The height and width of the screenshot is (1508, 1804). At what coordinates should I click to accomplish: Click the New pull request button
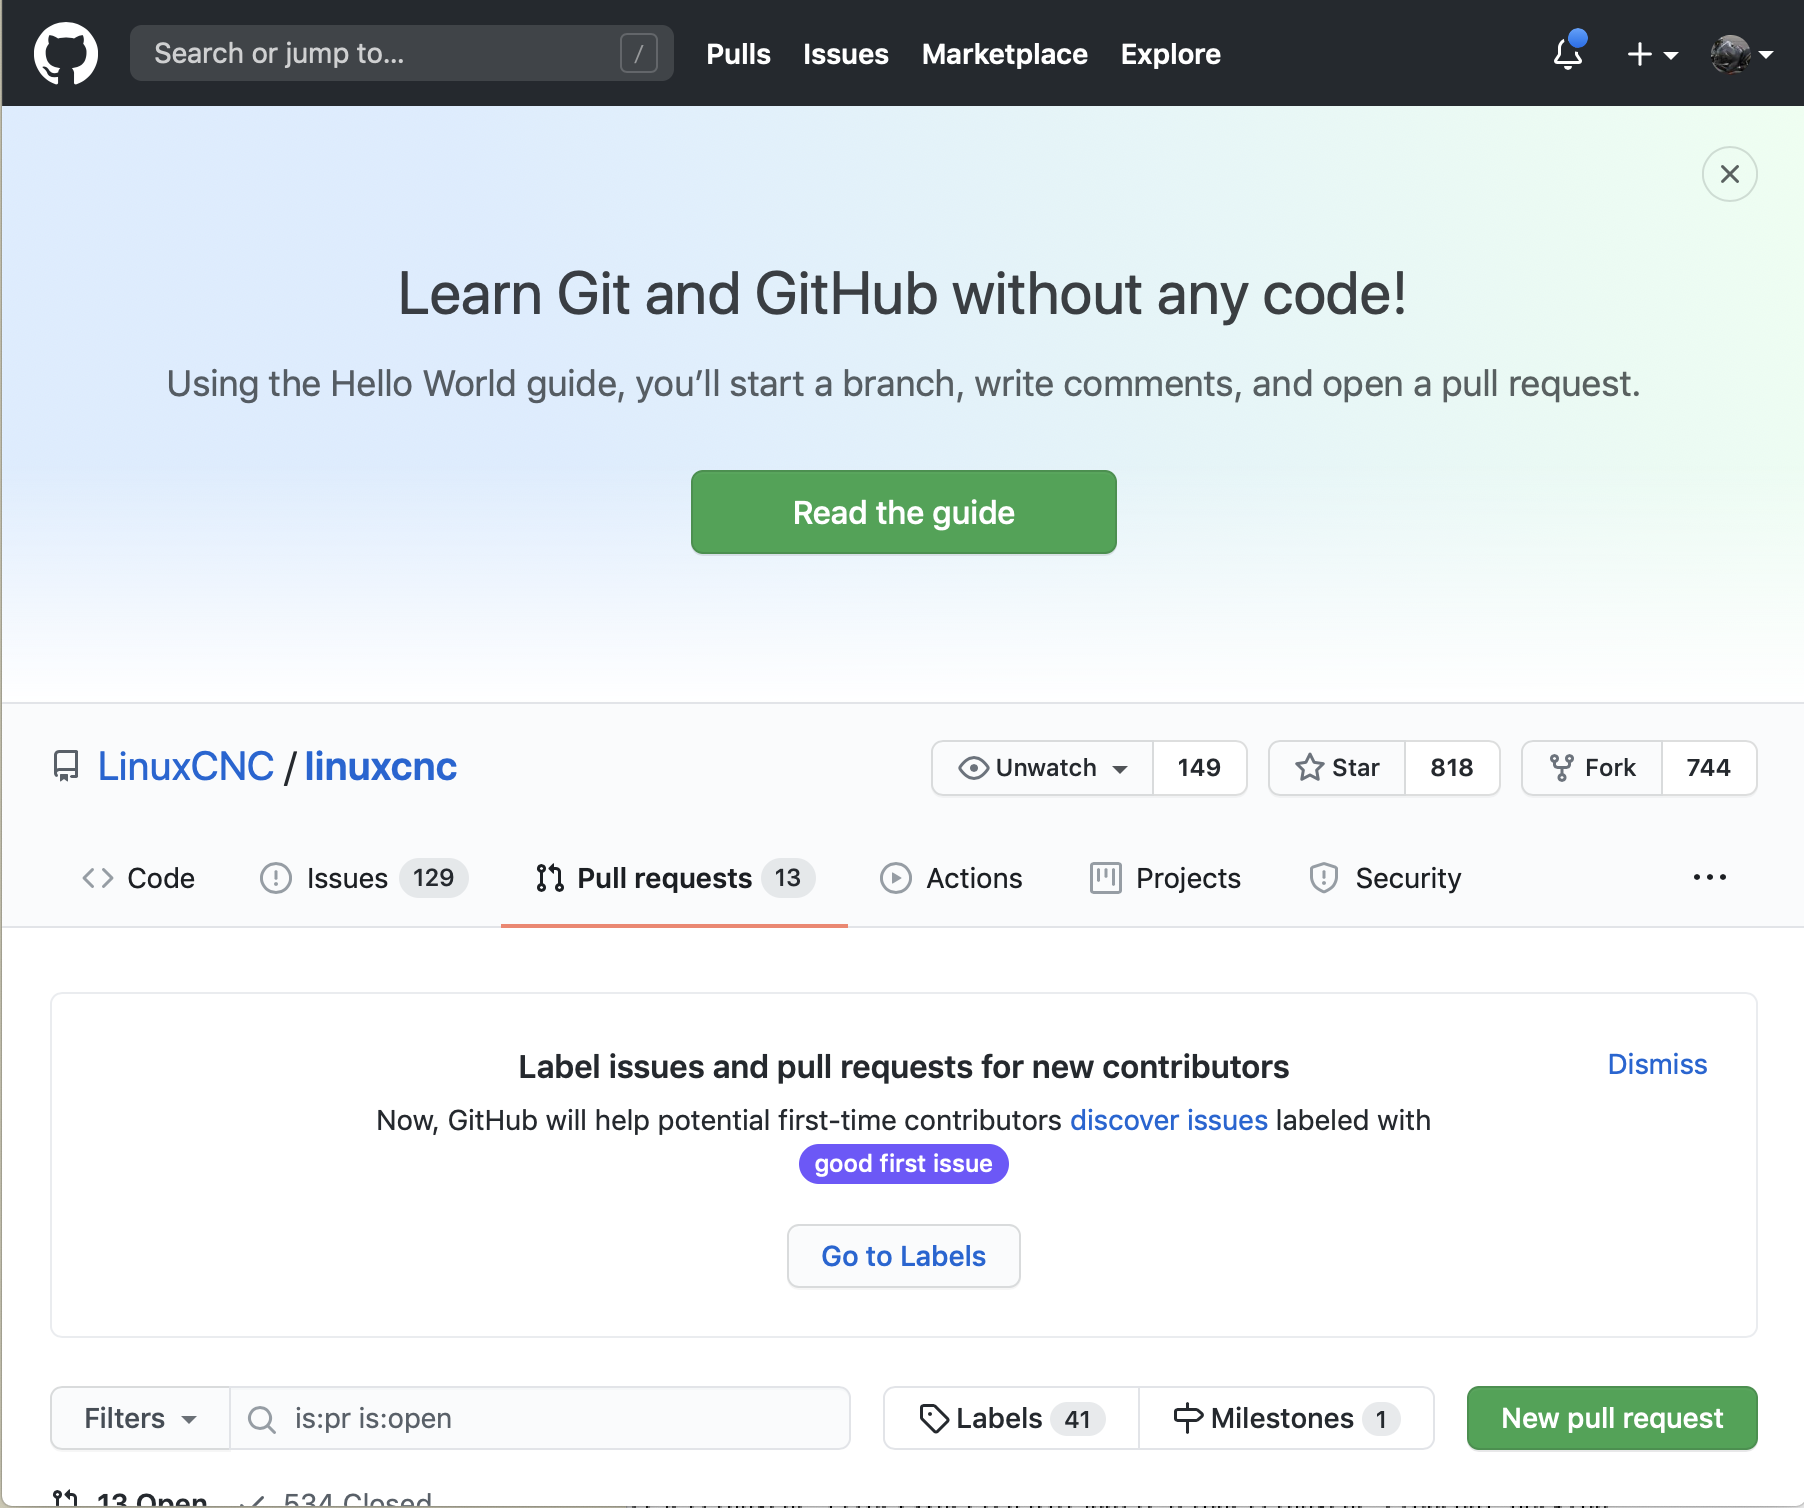[x=1612, y=1418]
